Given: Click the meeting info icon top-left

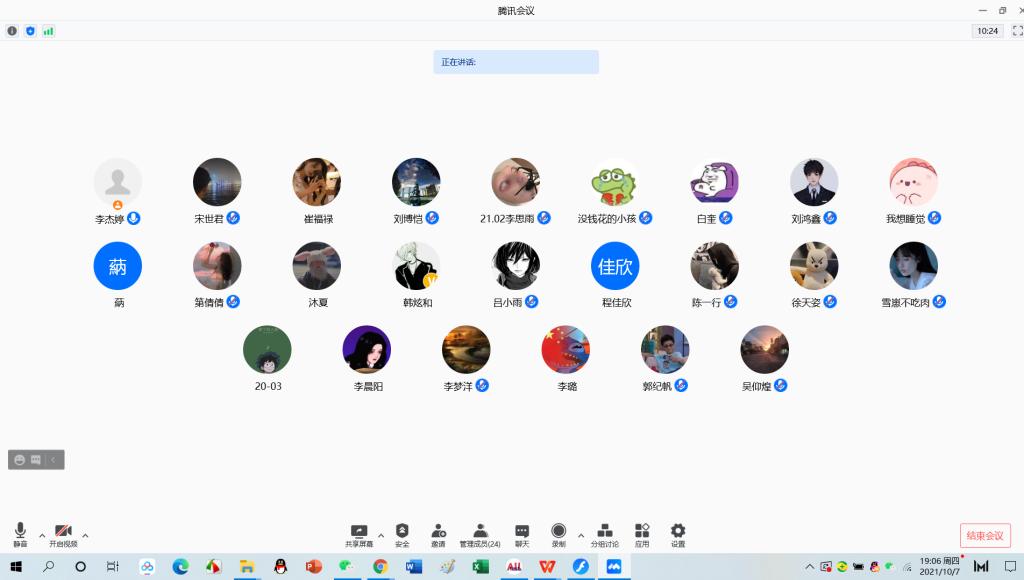Looking at the screenshot, I should tap(12, 31).
